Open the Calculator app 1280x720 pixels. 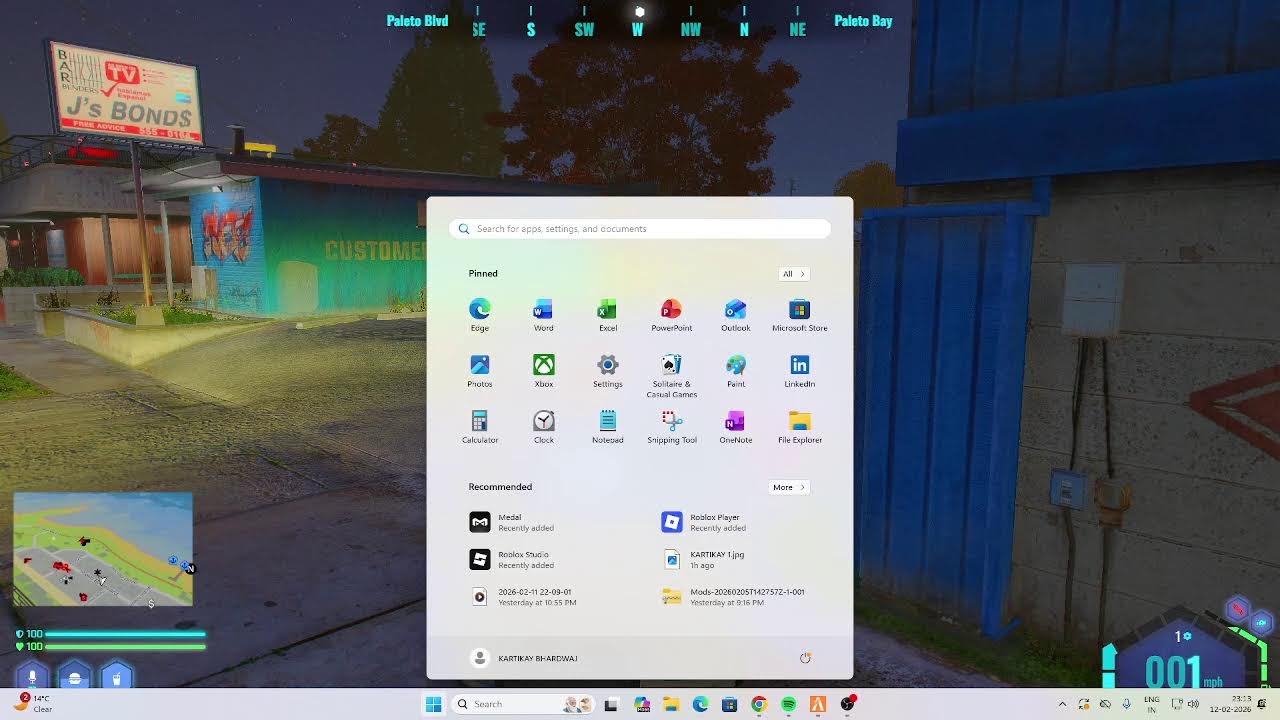point(480,427)
